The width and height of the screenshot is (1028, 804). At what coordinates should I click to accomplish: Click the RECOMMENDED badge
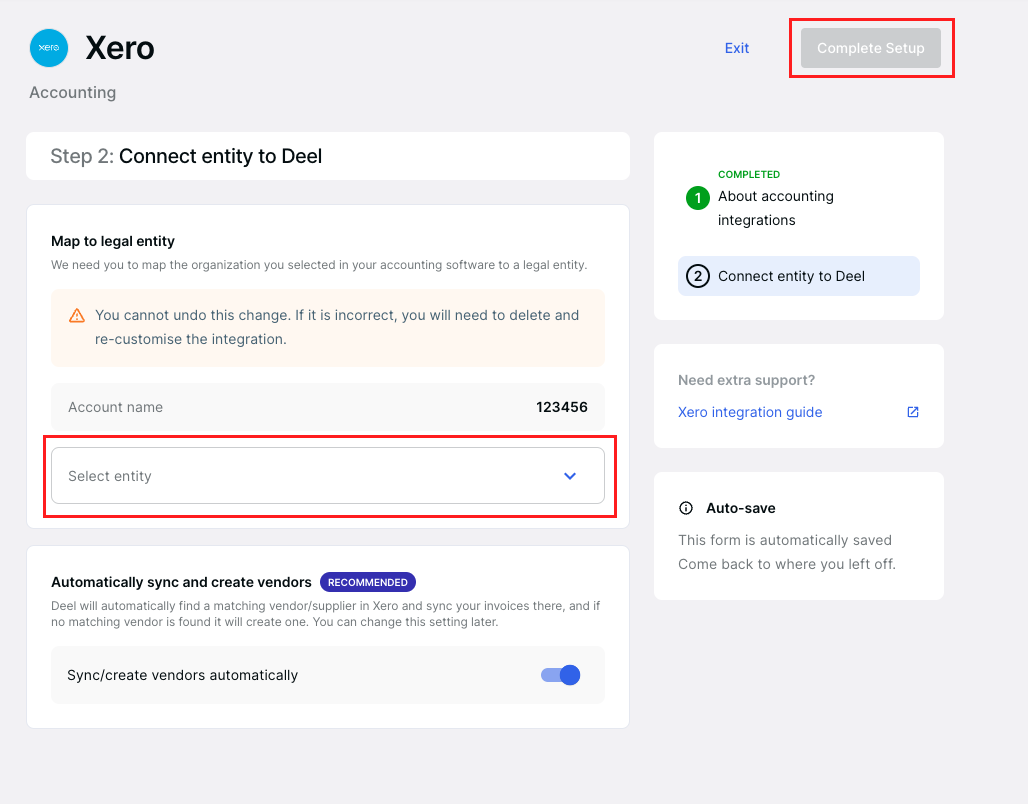pos(368,582)
